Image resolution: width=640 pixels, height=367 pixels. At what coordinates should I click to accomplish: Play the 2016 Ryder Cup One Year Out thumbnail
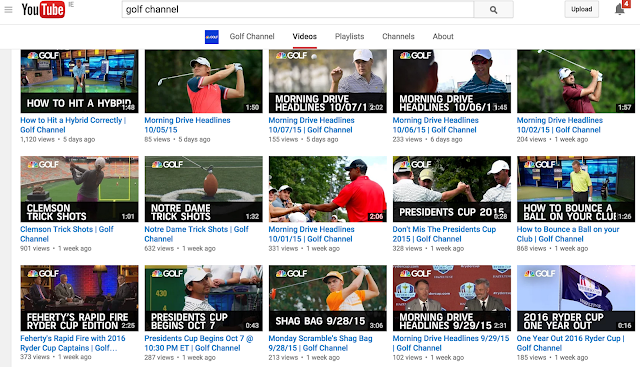576,298
